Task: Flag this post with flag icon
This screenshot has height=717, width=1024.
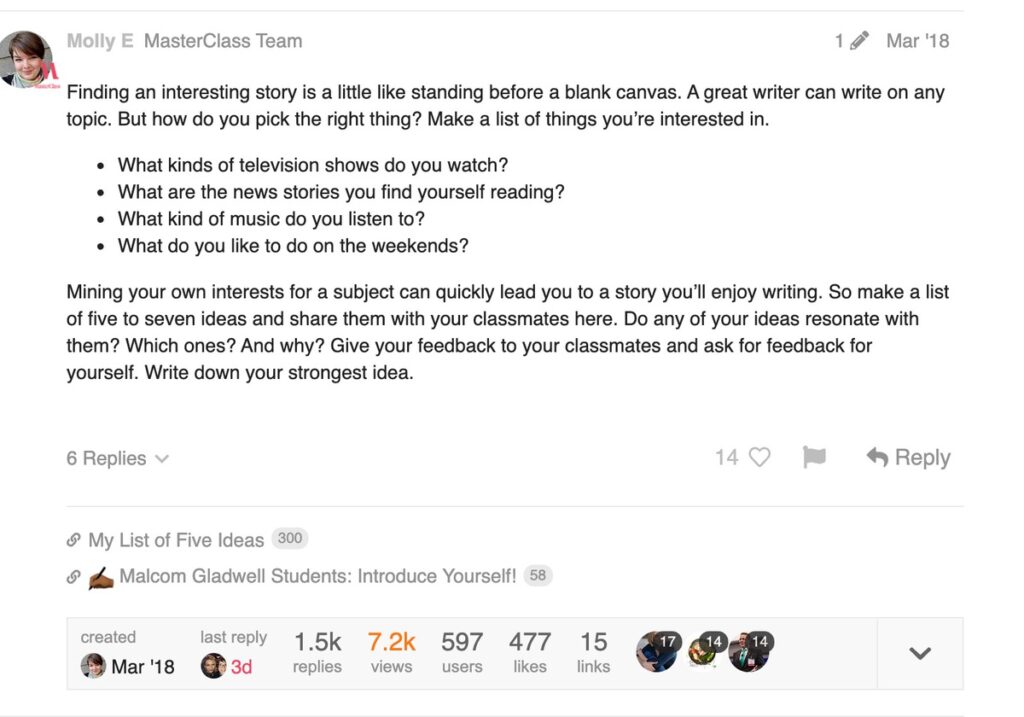Action: (x=814, y=458)
